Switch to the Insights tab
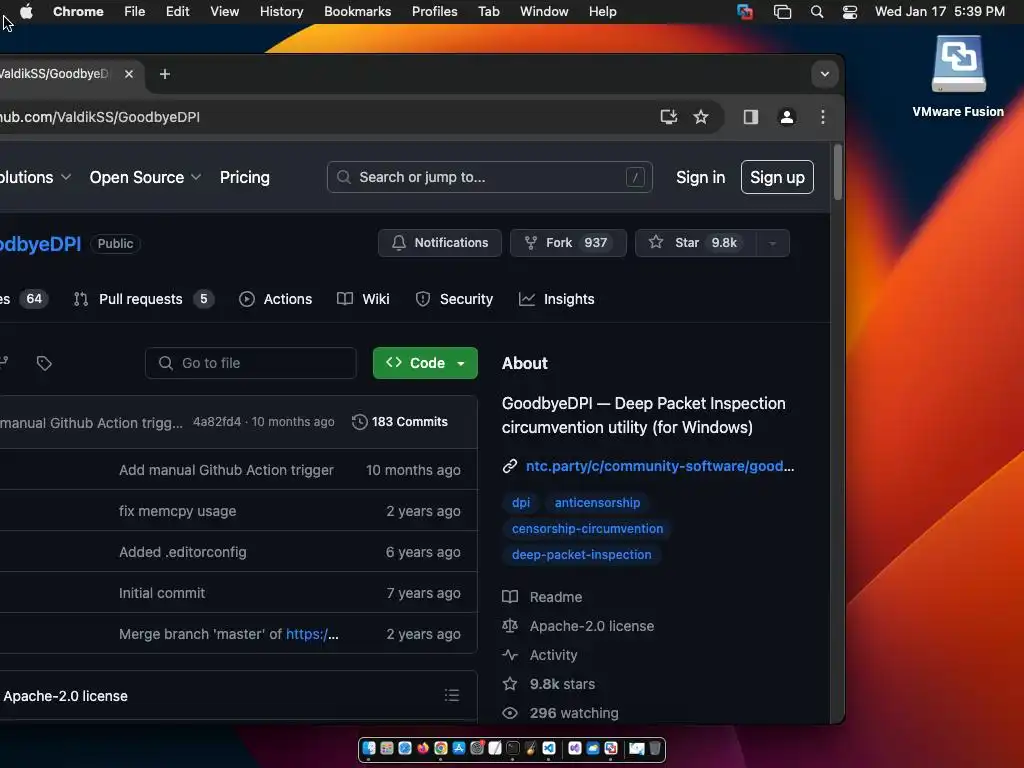The width and height of the screenshot is (1024, 768). coord(556,299)
